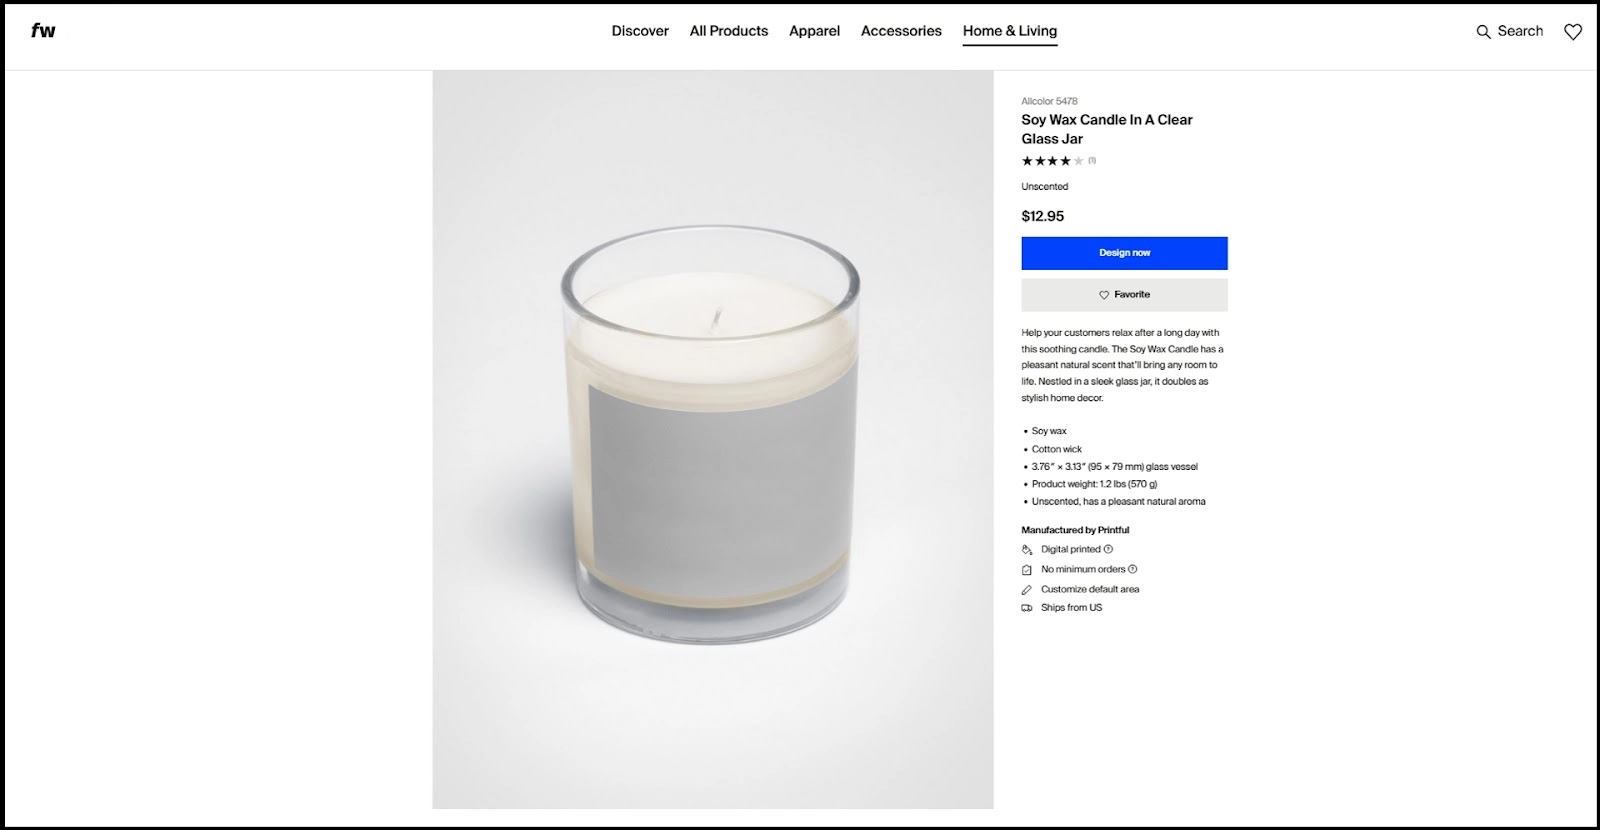Open the Accessories menu

[901, 31]
